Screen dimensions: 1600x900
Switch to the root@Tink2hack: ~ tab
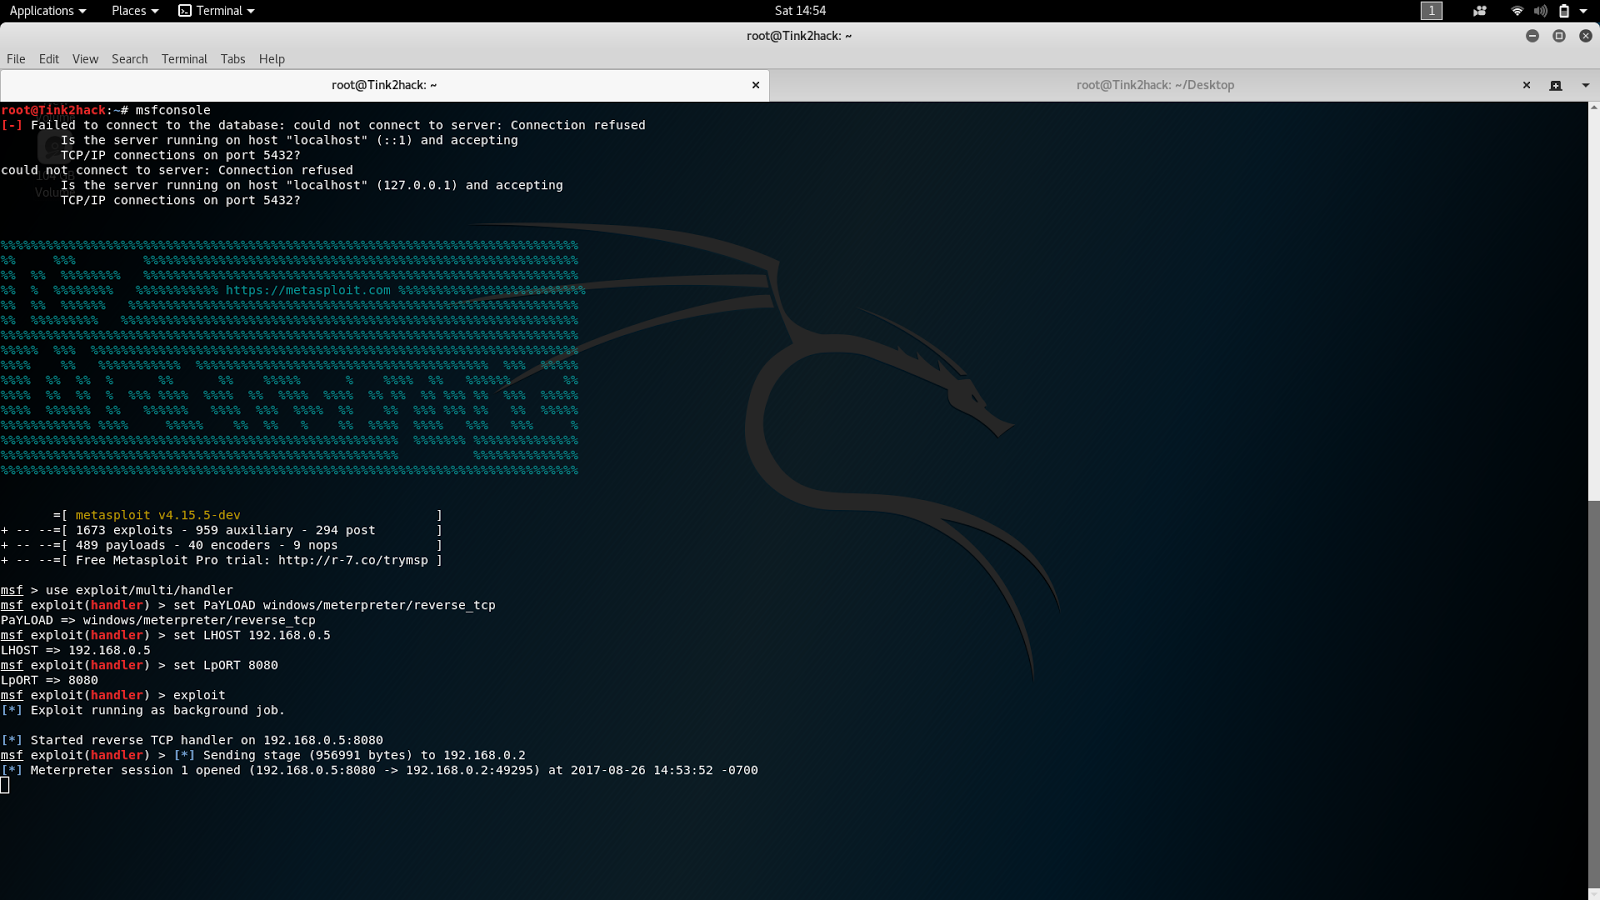coord(384,85)
